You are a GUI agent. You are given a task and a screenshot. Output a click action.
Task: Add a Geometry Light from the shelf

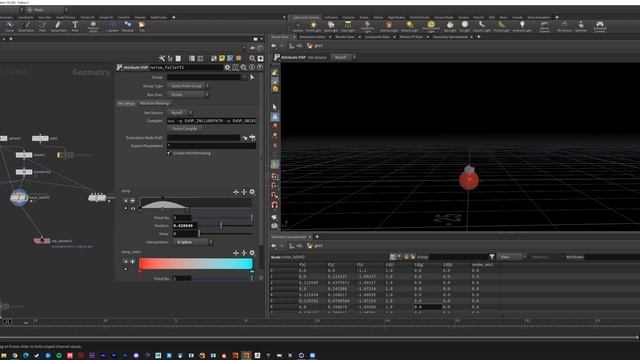click(x=367, y=27)
